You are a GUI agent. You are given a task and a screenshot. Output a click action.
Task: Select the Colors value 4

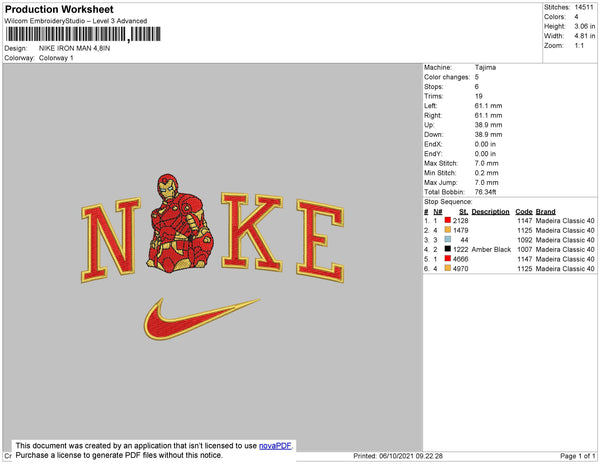click(x=576, y=17)
